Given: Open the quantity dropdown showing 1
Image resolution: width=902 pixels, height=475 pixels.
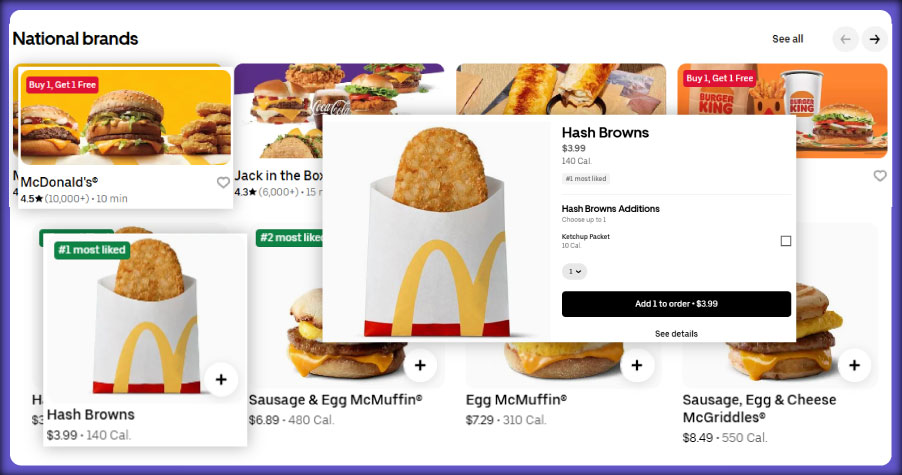Looking at the screenshot, I should [x=574, y=271].
